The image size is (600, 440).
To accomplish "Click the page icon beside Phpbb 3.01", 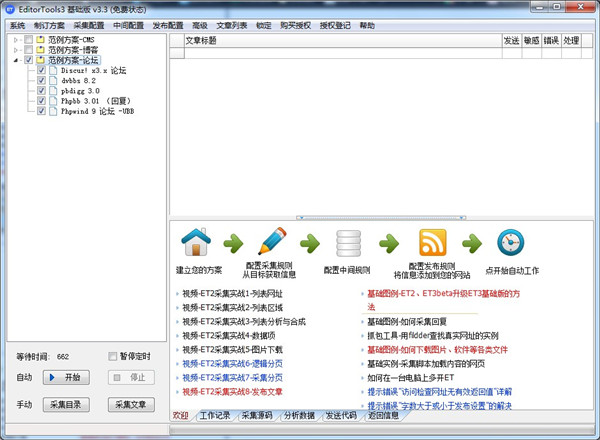I will (x=53, y=101).
